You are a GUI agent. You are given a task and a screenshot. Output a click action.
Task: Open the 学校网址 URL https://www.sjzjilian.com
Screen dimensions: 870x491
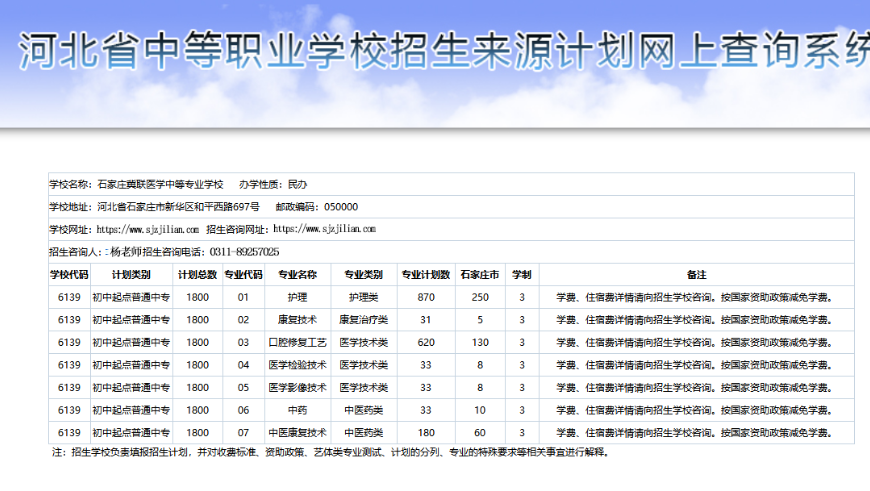click(148, 229)
